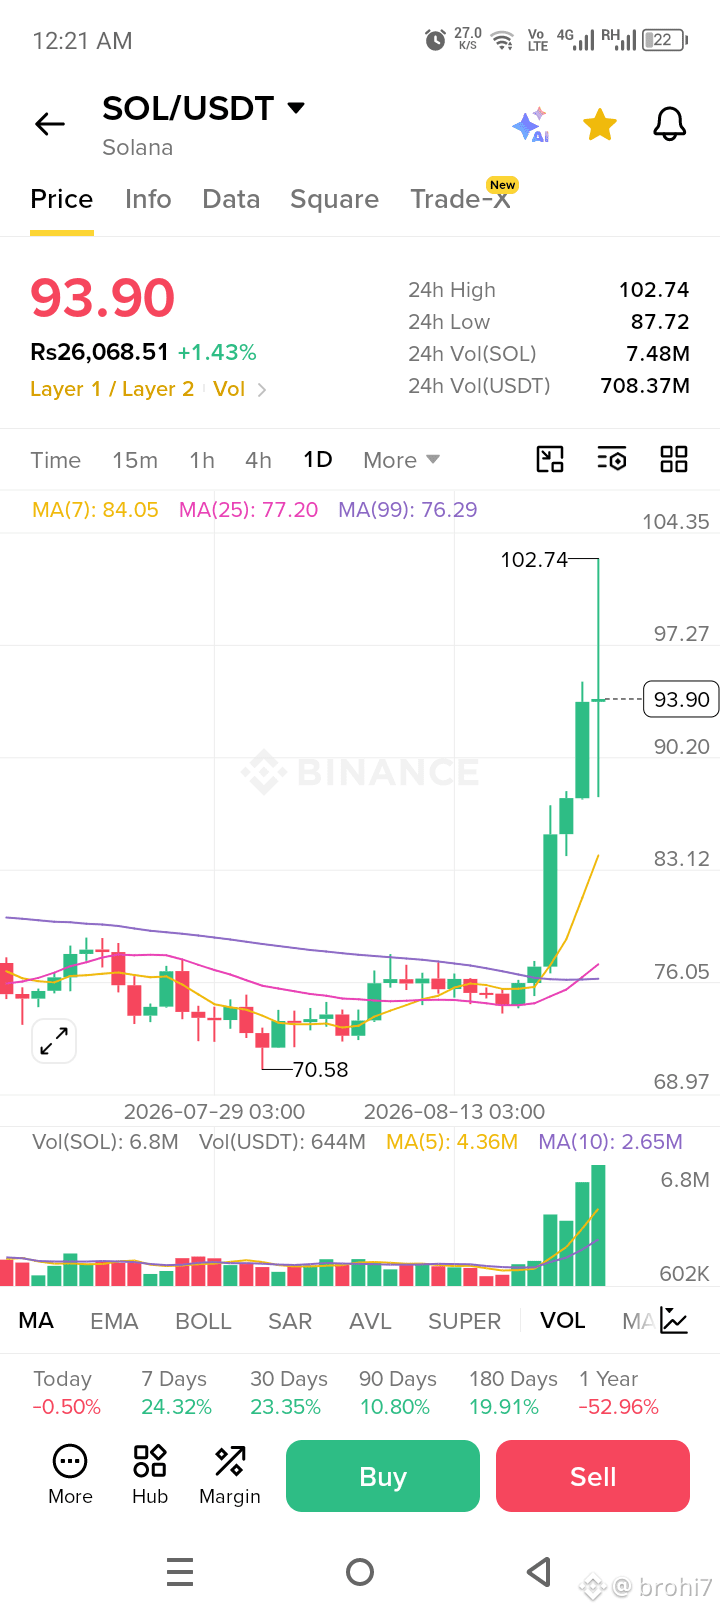Tap the battery indicator in status bar
This screenshot has height=1612, width=720.
(666, 40)
